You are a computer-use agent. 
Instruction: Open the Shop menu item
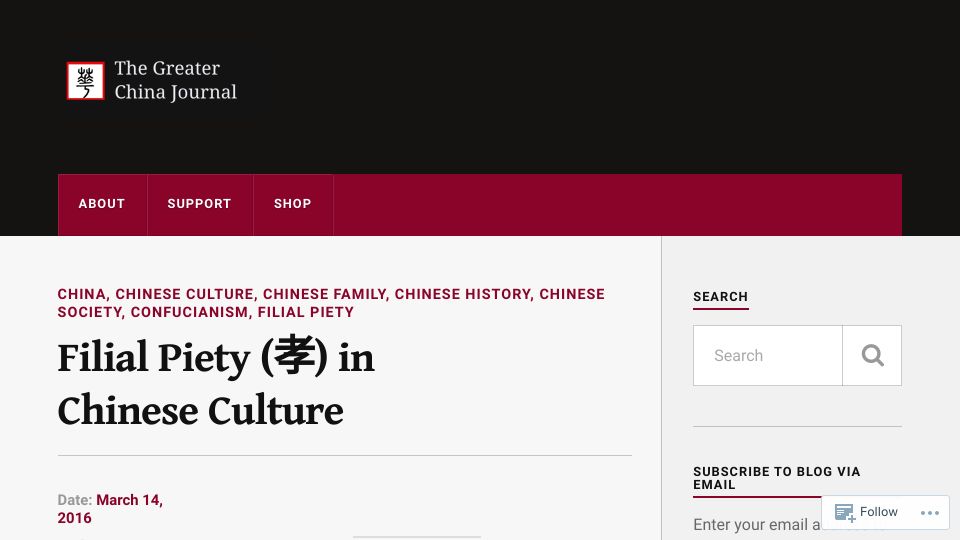[293, 204]
